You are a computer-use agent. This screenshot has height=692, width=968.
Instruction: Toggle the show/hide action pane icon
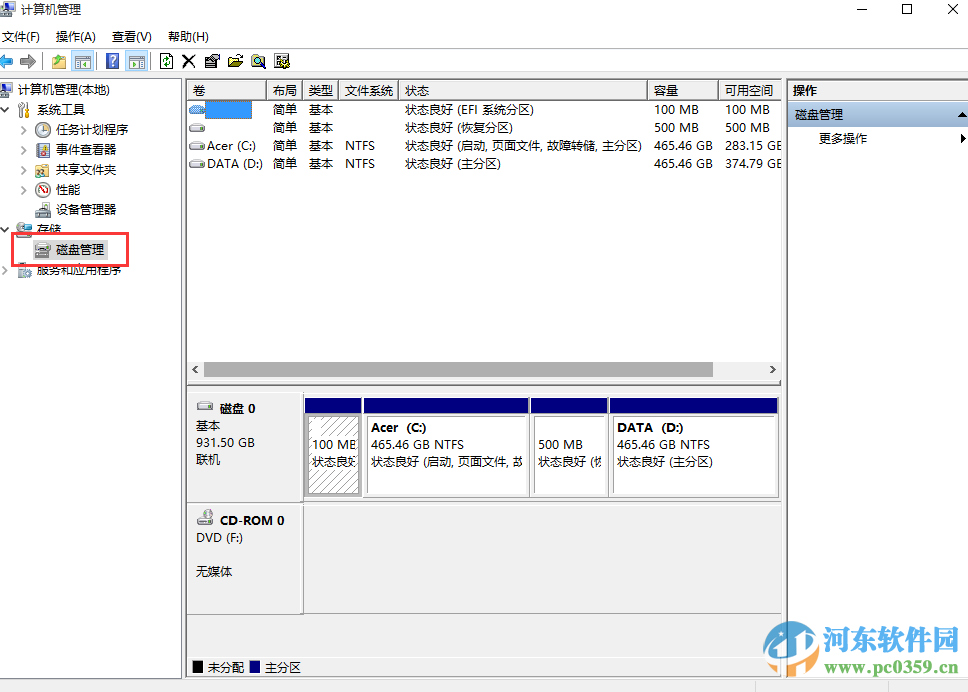[136, 60]
